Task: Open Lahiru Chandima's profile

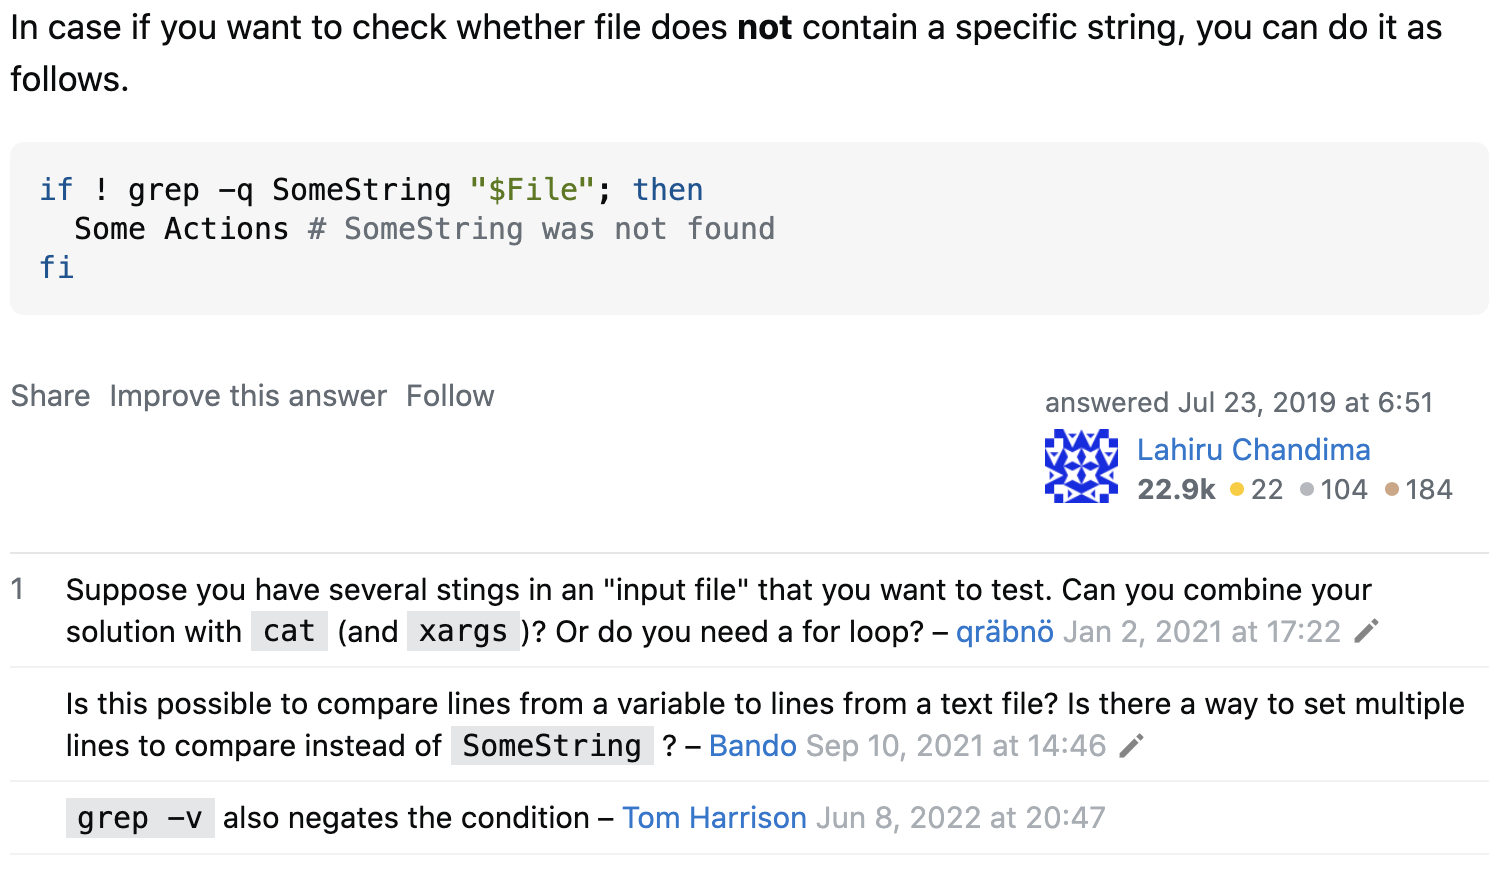Action: click(1253, 450)
